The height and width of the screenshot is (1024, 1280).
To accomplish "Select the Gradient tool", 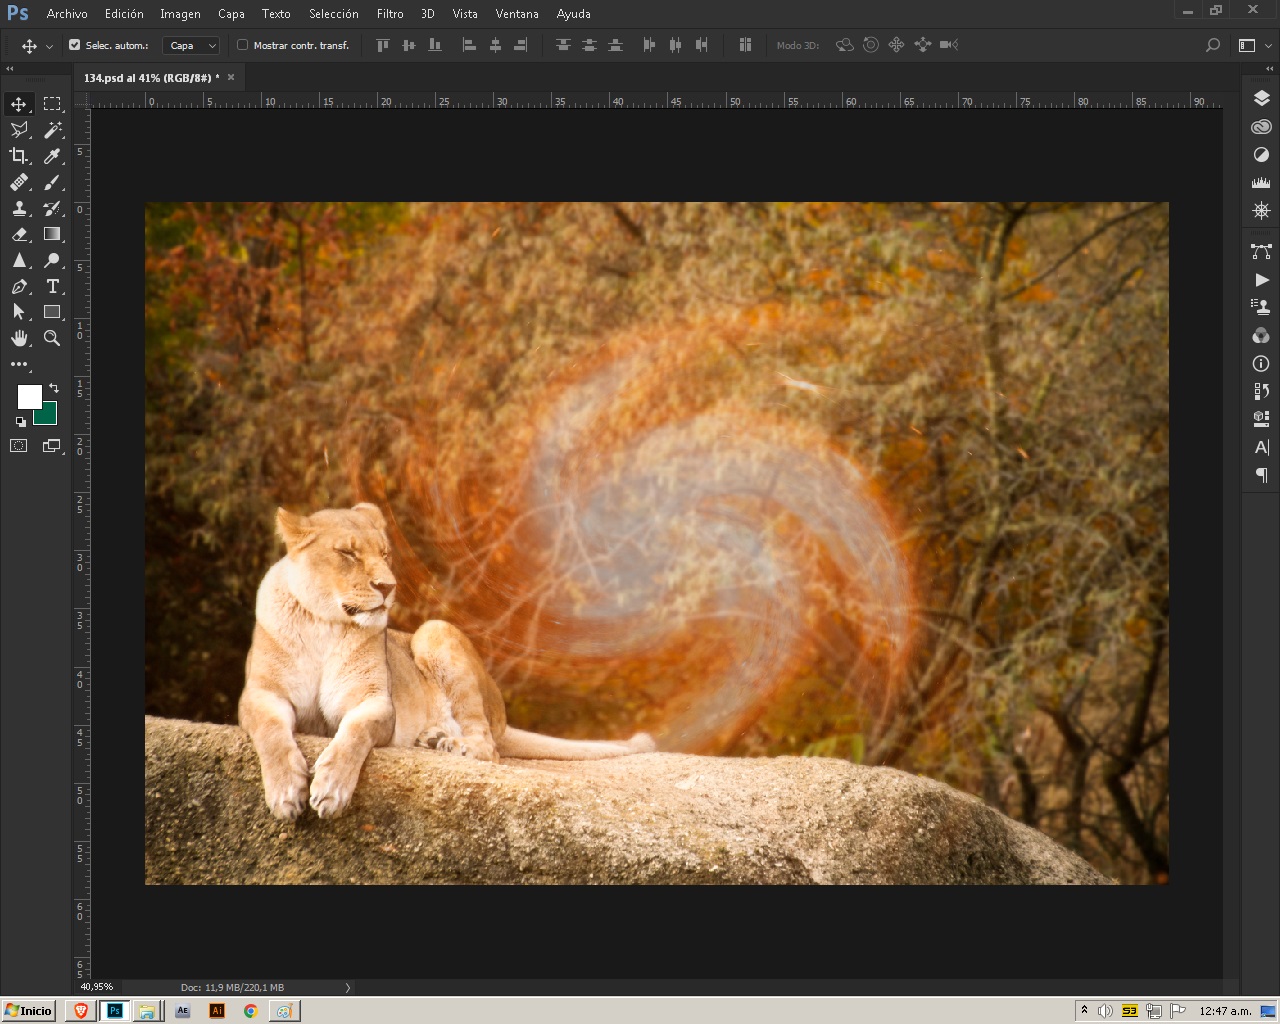I will [52, 234].
